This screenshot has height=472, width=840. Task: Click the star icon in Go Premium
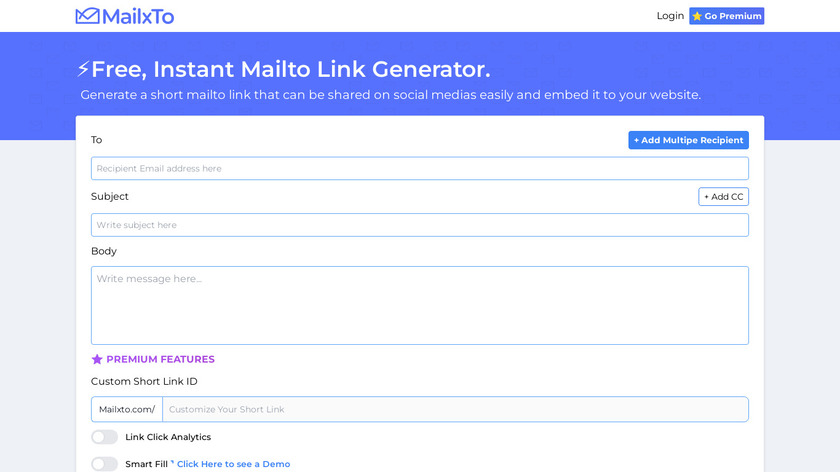coord(697,16)
